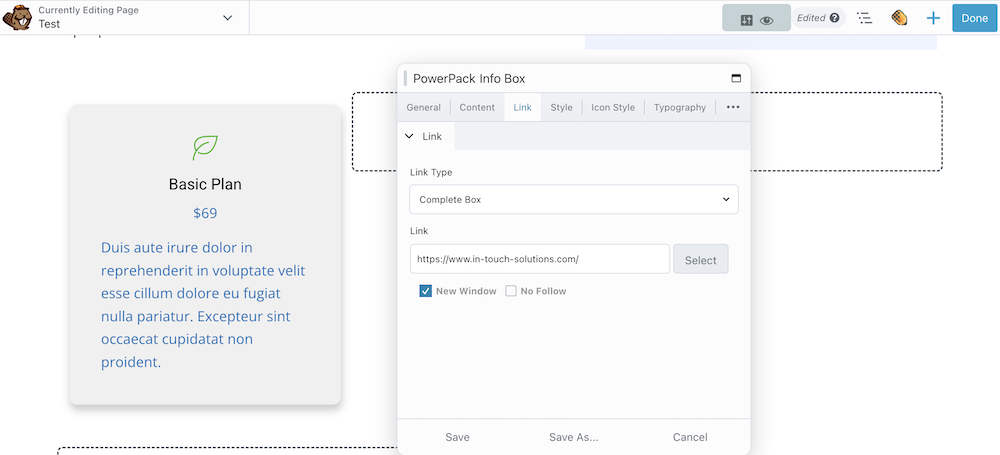
Task: Open the Icon Style tab
Action: point(613,107)
